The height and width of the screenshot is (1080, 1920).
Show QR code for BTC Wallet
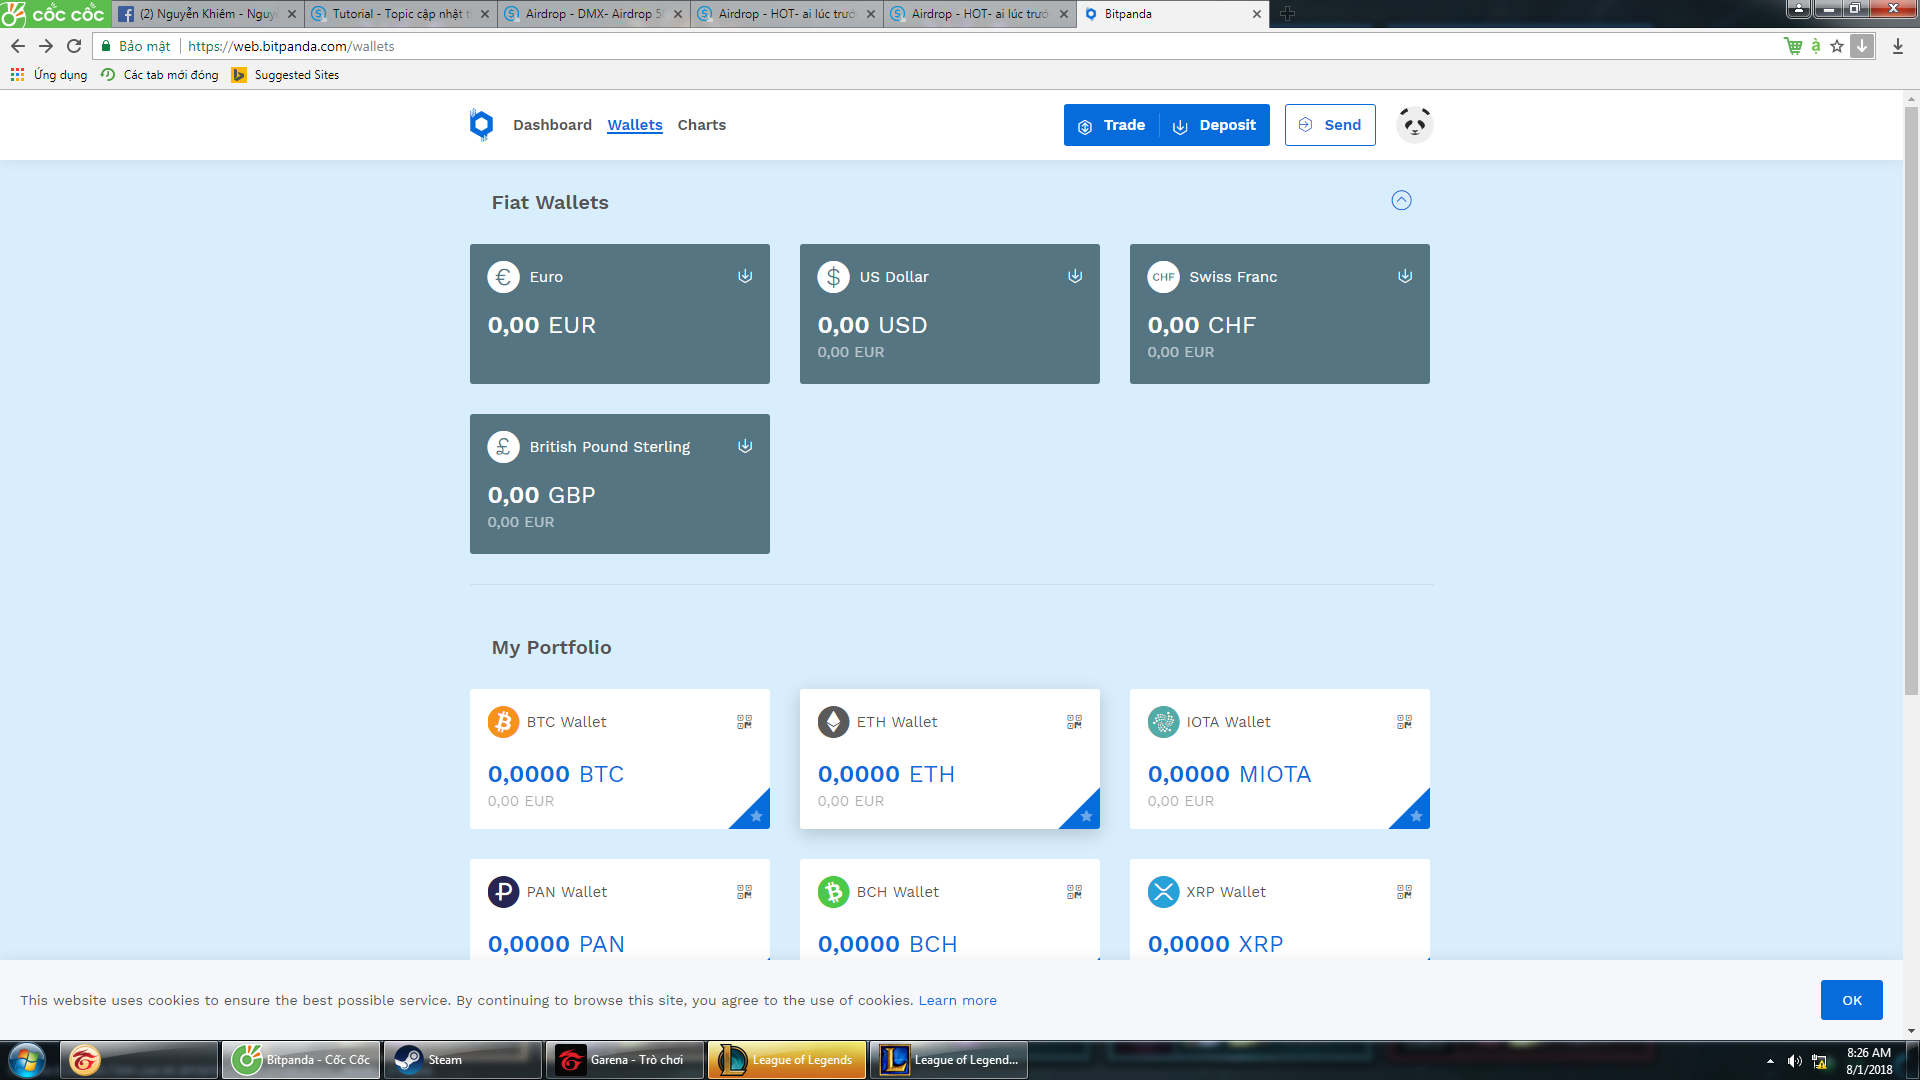(744, 722)
